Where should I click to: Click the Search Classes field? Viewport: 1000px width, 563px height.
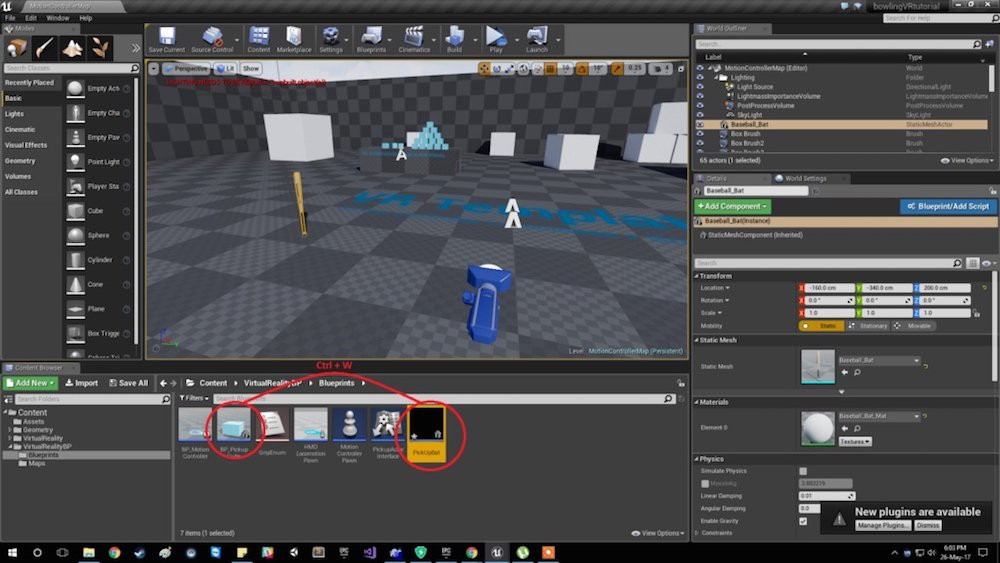71,68
